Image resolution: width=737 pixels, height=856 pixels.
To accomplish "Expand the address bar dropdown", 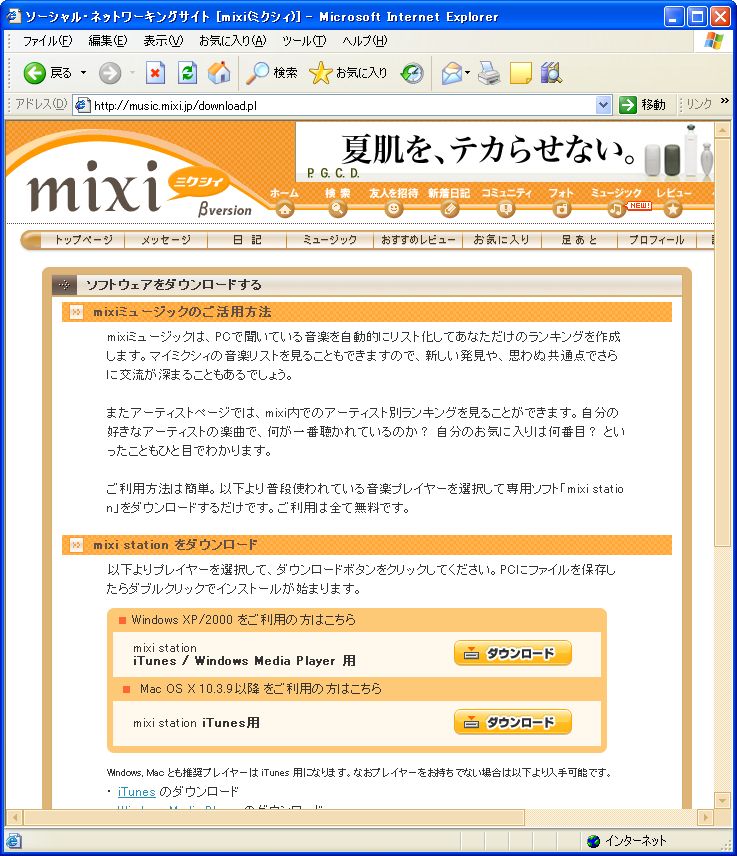I will (603, 105).
